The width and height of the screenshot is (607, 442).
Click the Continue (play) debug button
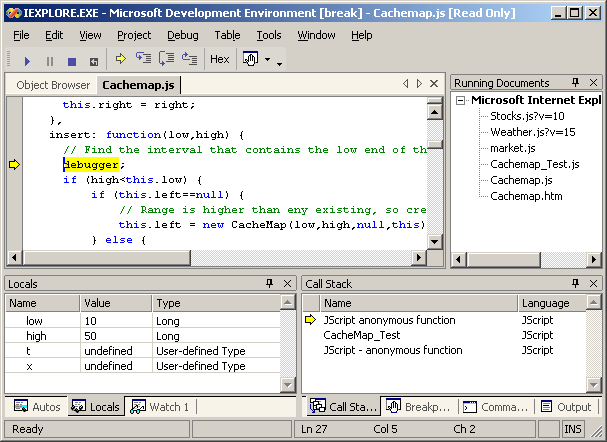[x=27, y=61]
